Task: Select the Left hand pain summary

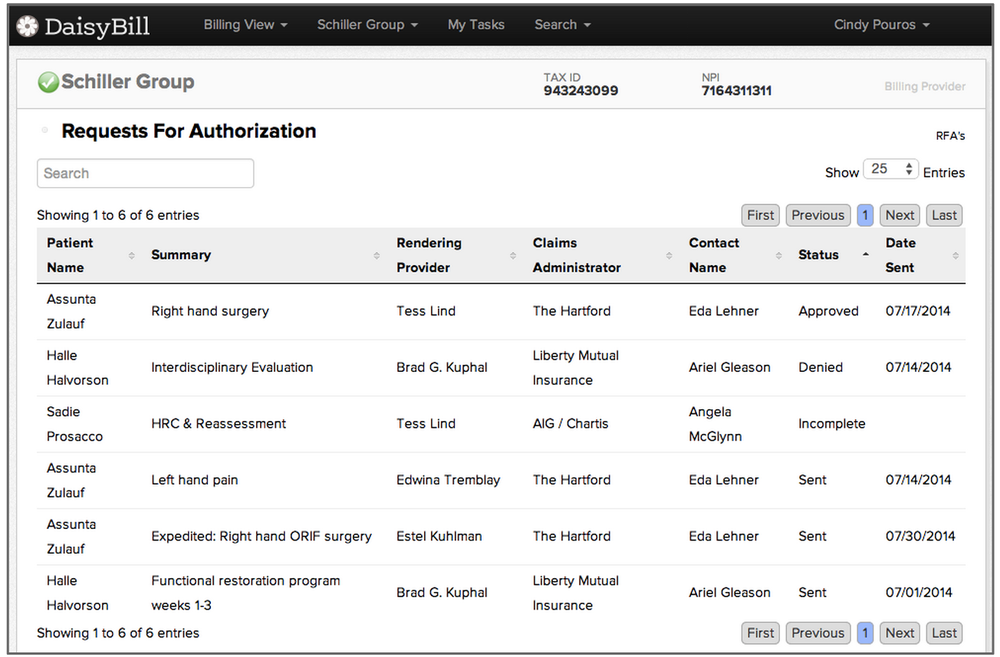Action: [x=195, y=480]
